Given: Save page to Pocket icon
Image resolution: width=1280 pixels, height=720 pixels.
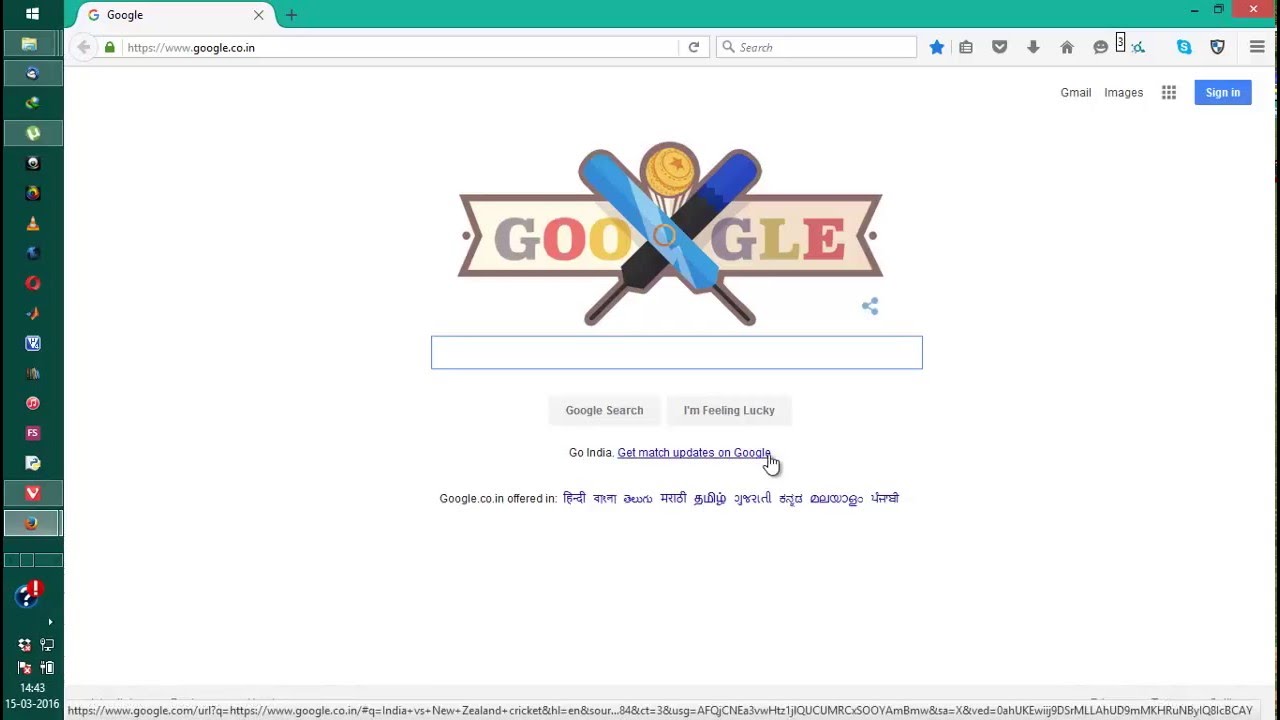Looking at the screenshot, I should [999, 47].
